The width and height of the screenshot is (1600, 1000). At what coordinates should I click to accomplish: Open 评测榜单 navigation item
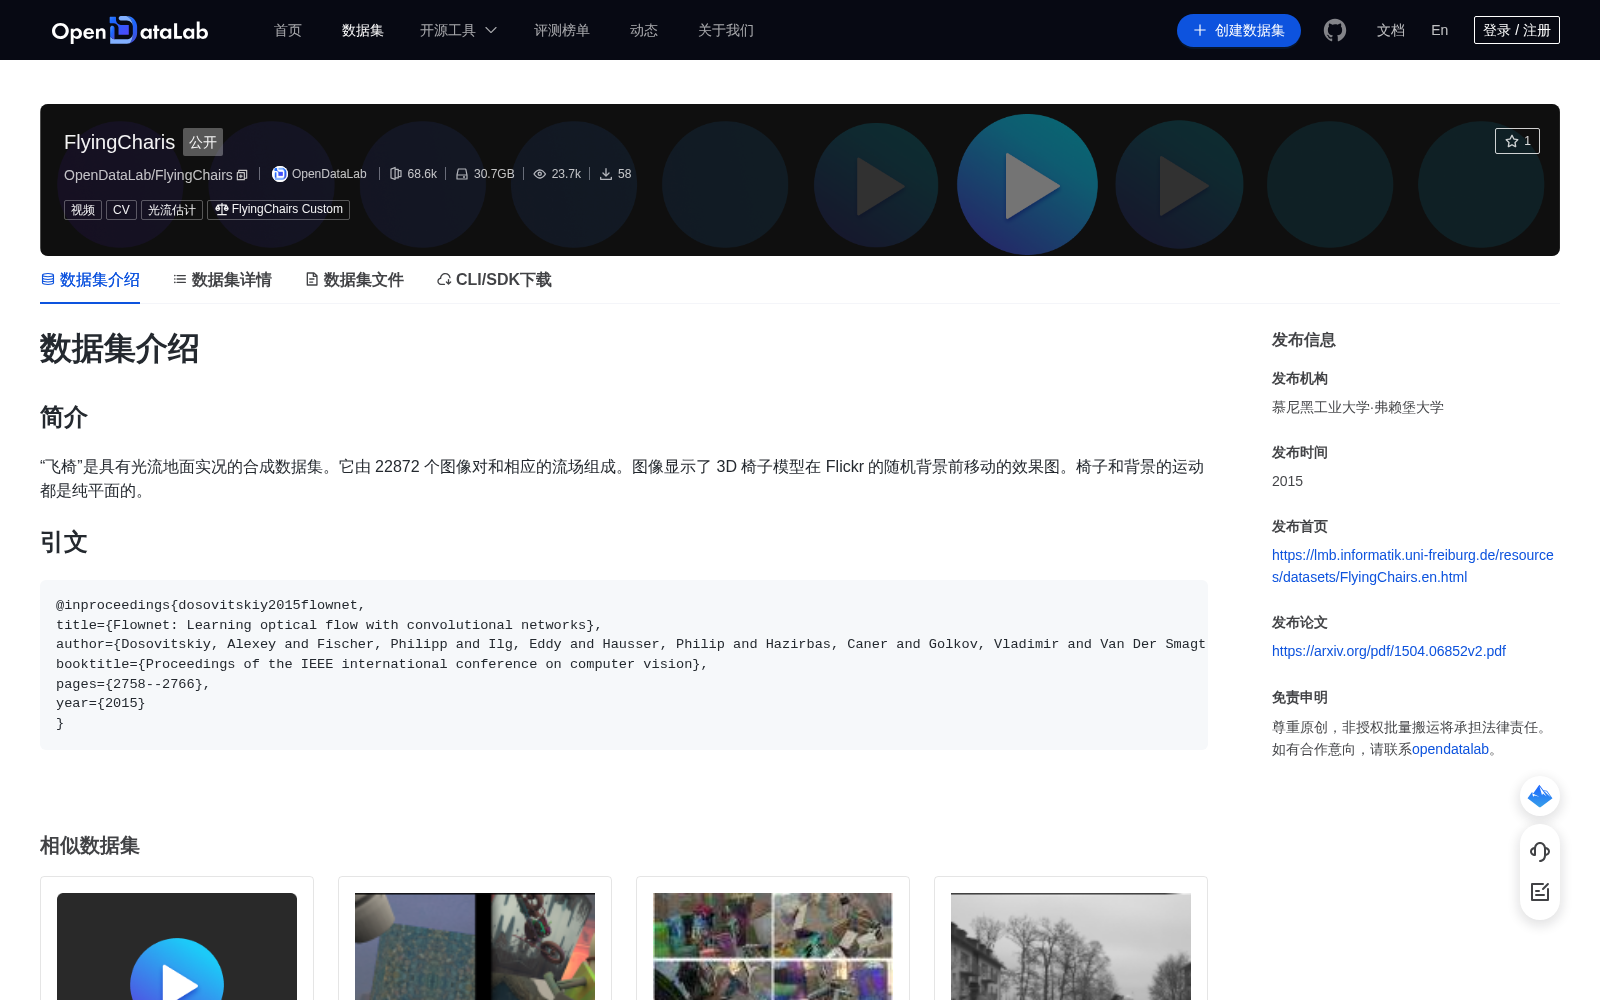562,30
